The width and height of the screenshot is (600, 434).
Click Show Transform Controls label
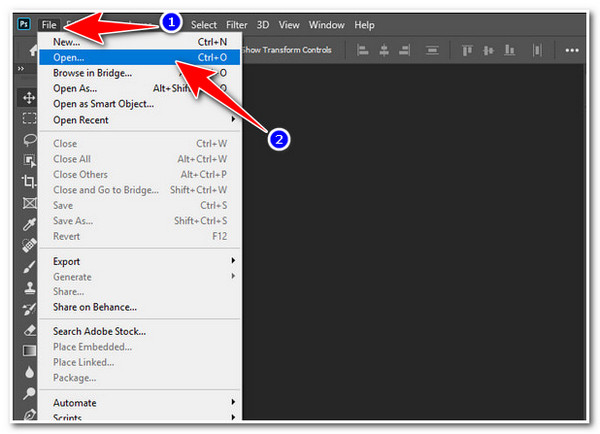click(x=287, y=50)
